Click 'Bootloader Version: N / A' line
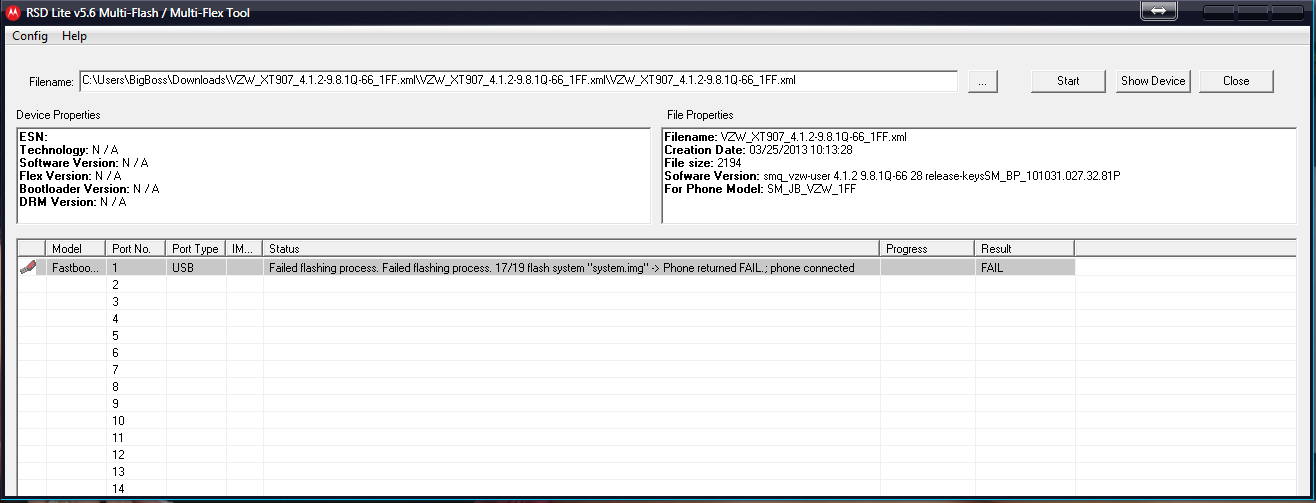The width and height of the screenshot is (1316, 503). tap(89, 189)
